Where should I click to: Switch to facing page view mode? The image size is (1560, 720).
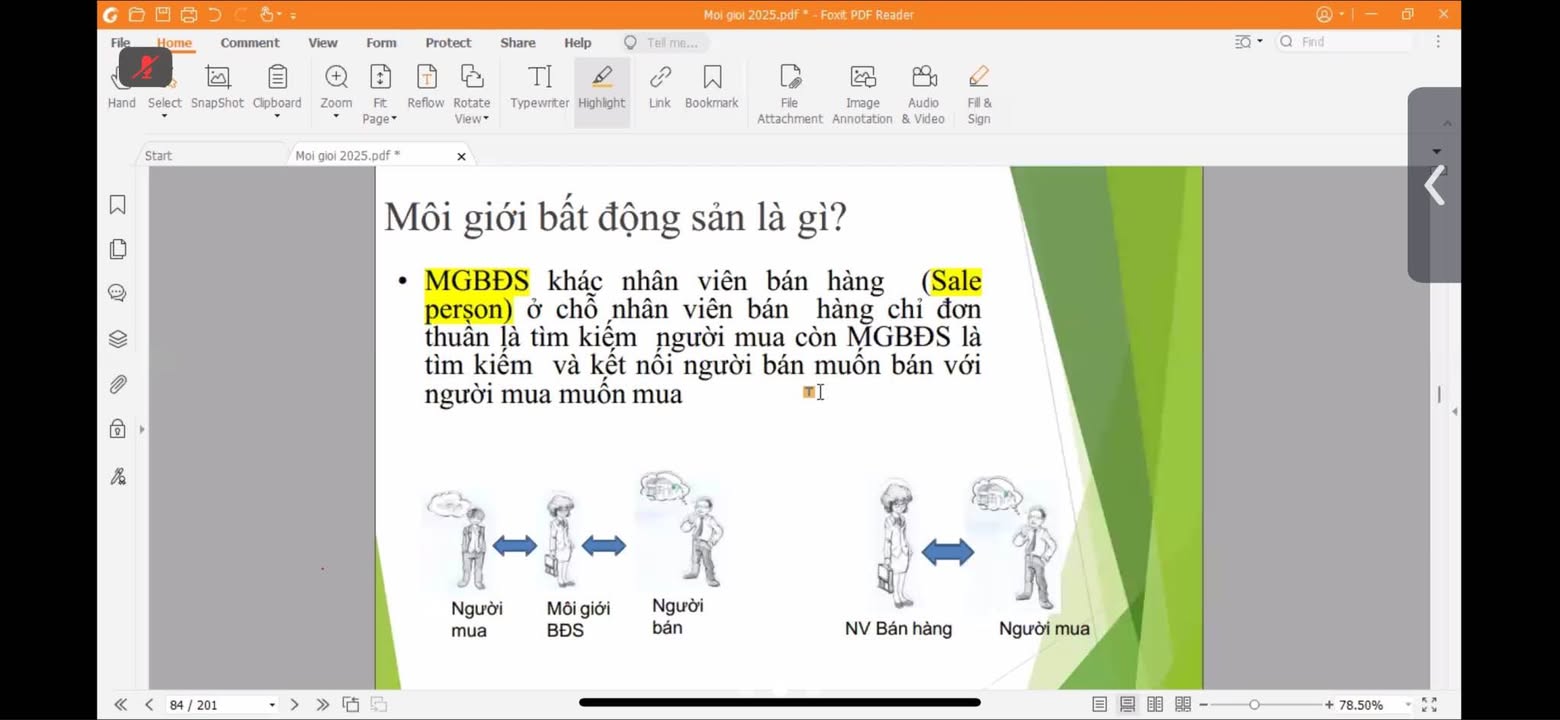pyautogui.click(x=1155, y=704)
